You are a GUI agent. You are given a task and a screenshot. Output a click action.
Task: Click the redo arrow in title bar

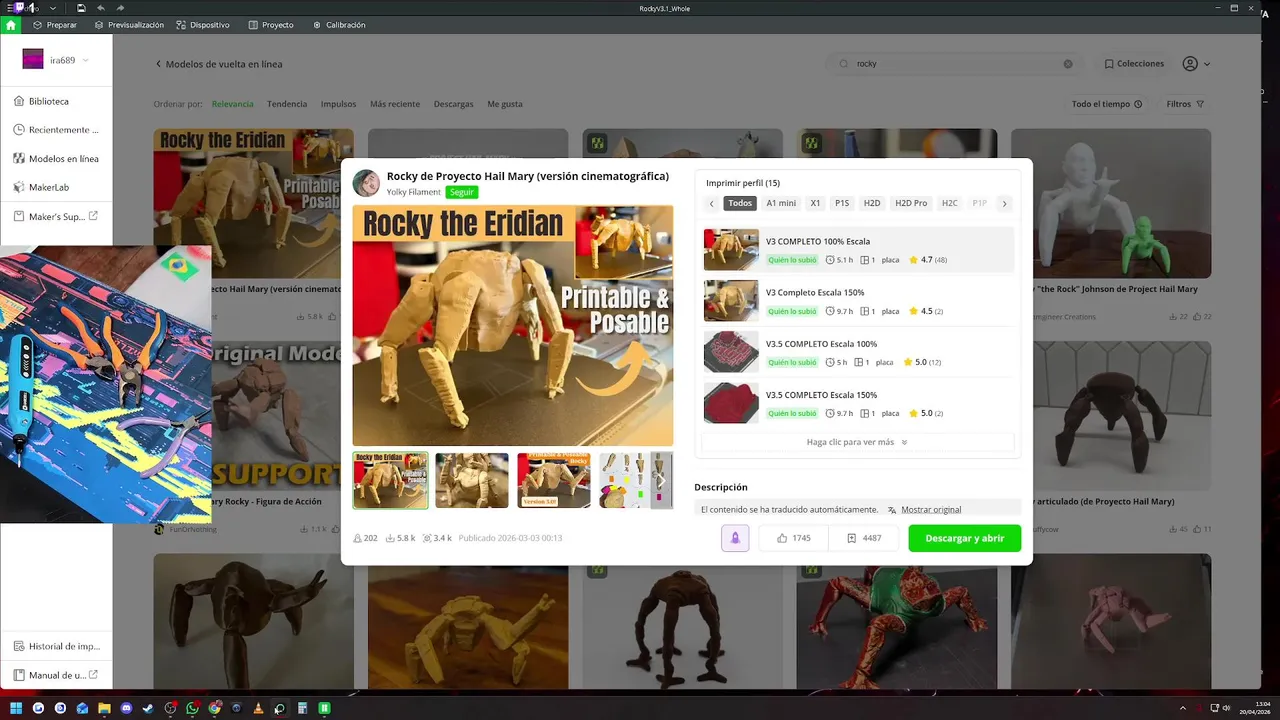coord(120,8)
